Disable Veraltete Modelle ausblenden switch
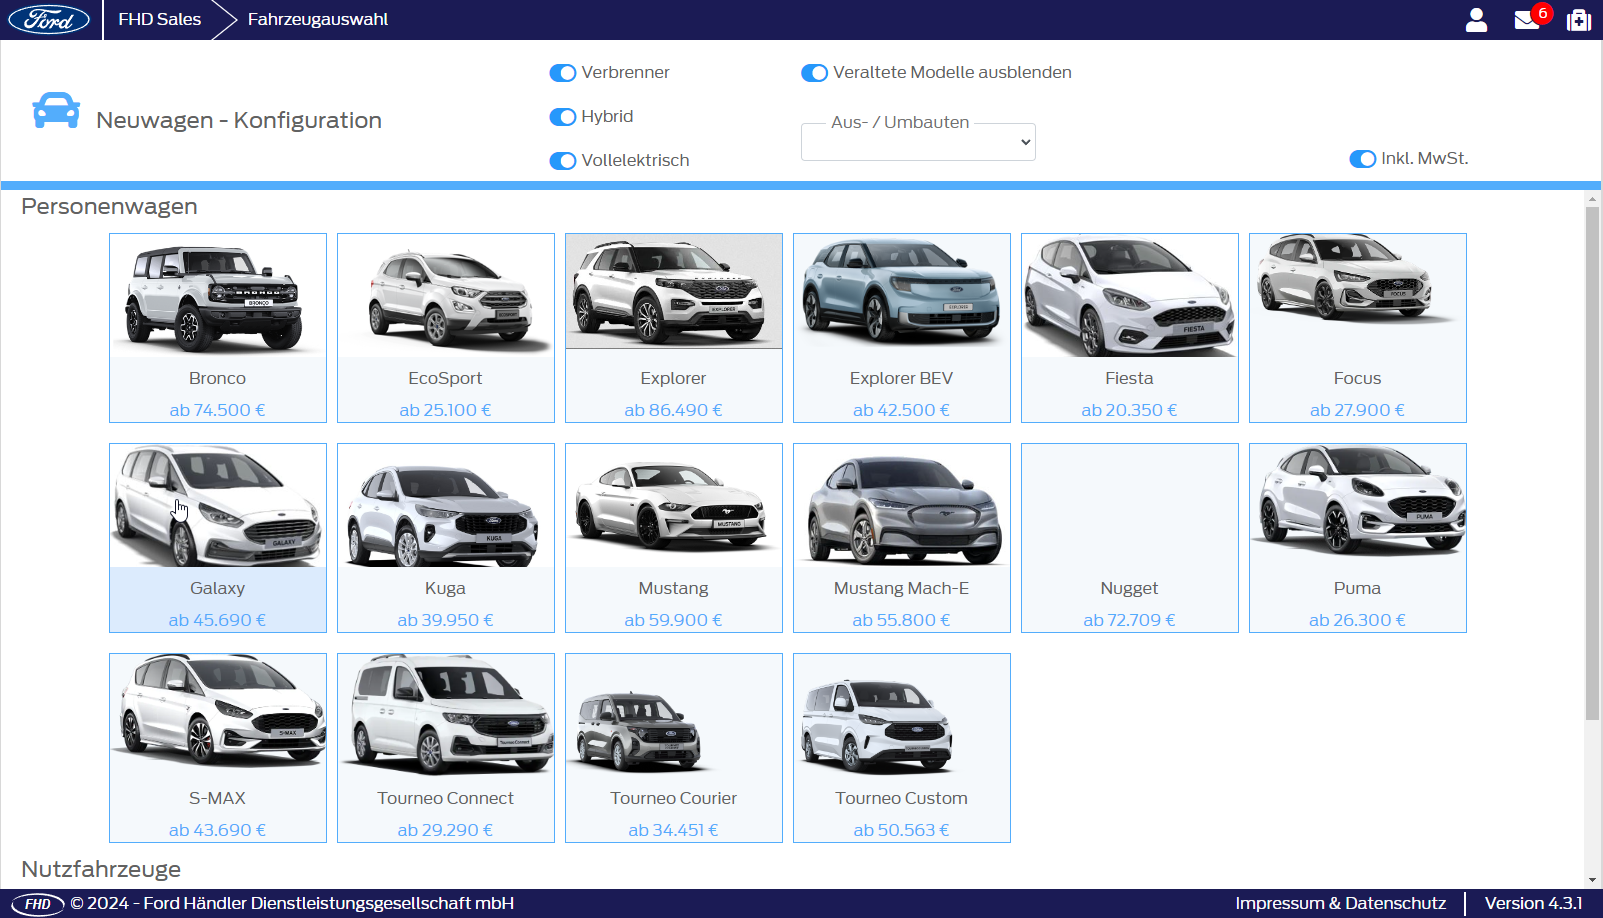The image size is (1603, 918). tap(815, 73)
